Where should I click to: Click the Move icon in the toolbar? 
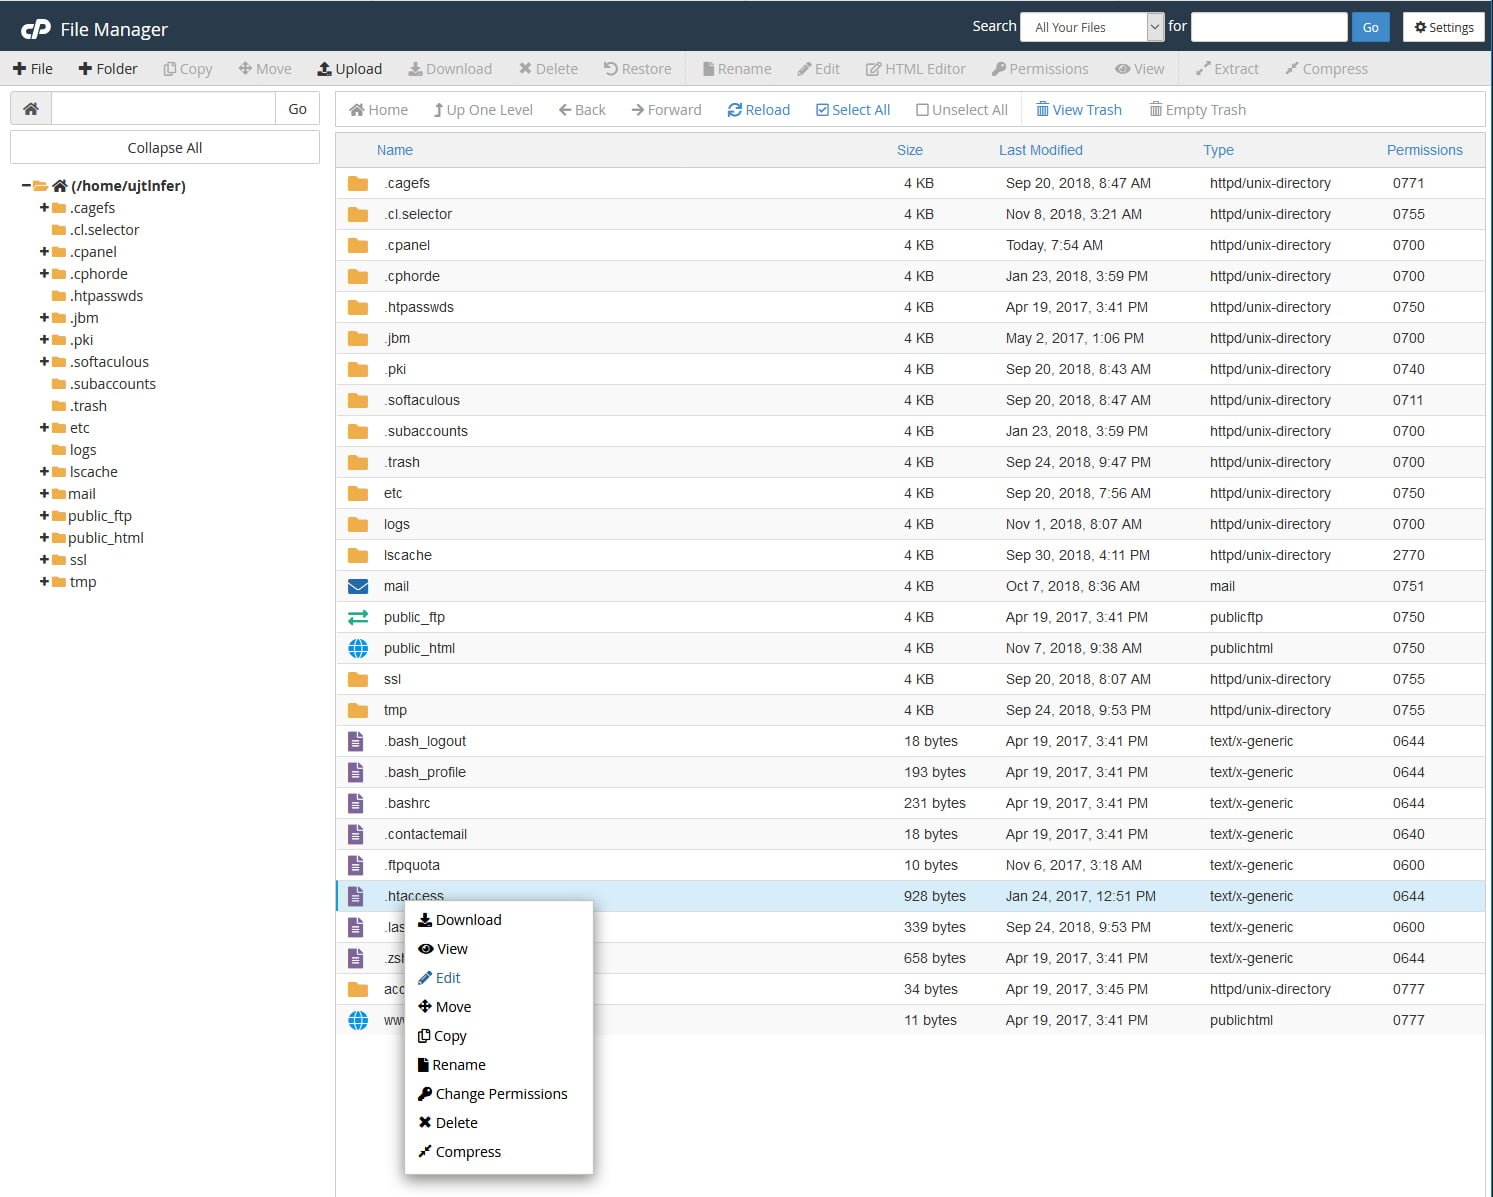[x=263, y=68]
